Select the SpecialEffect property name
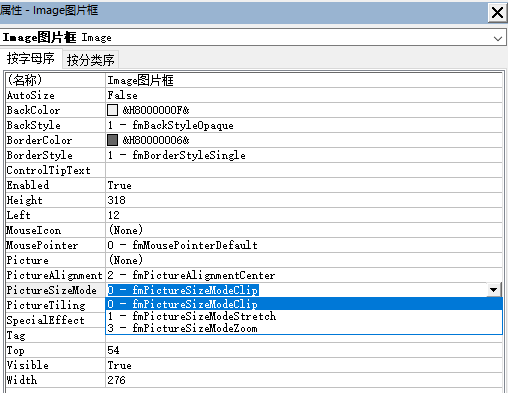 tap(55, 320)
